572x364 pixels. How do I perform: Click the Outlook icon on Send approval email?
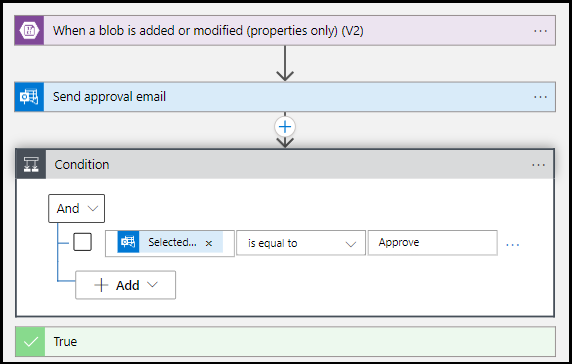(x=29, y=97)
